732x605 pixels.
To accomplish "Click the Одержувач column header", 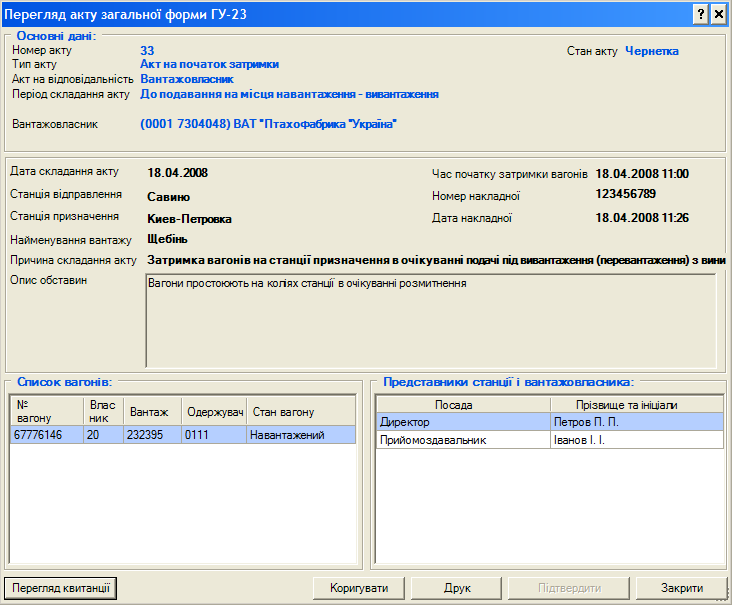I will 214,411.
